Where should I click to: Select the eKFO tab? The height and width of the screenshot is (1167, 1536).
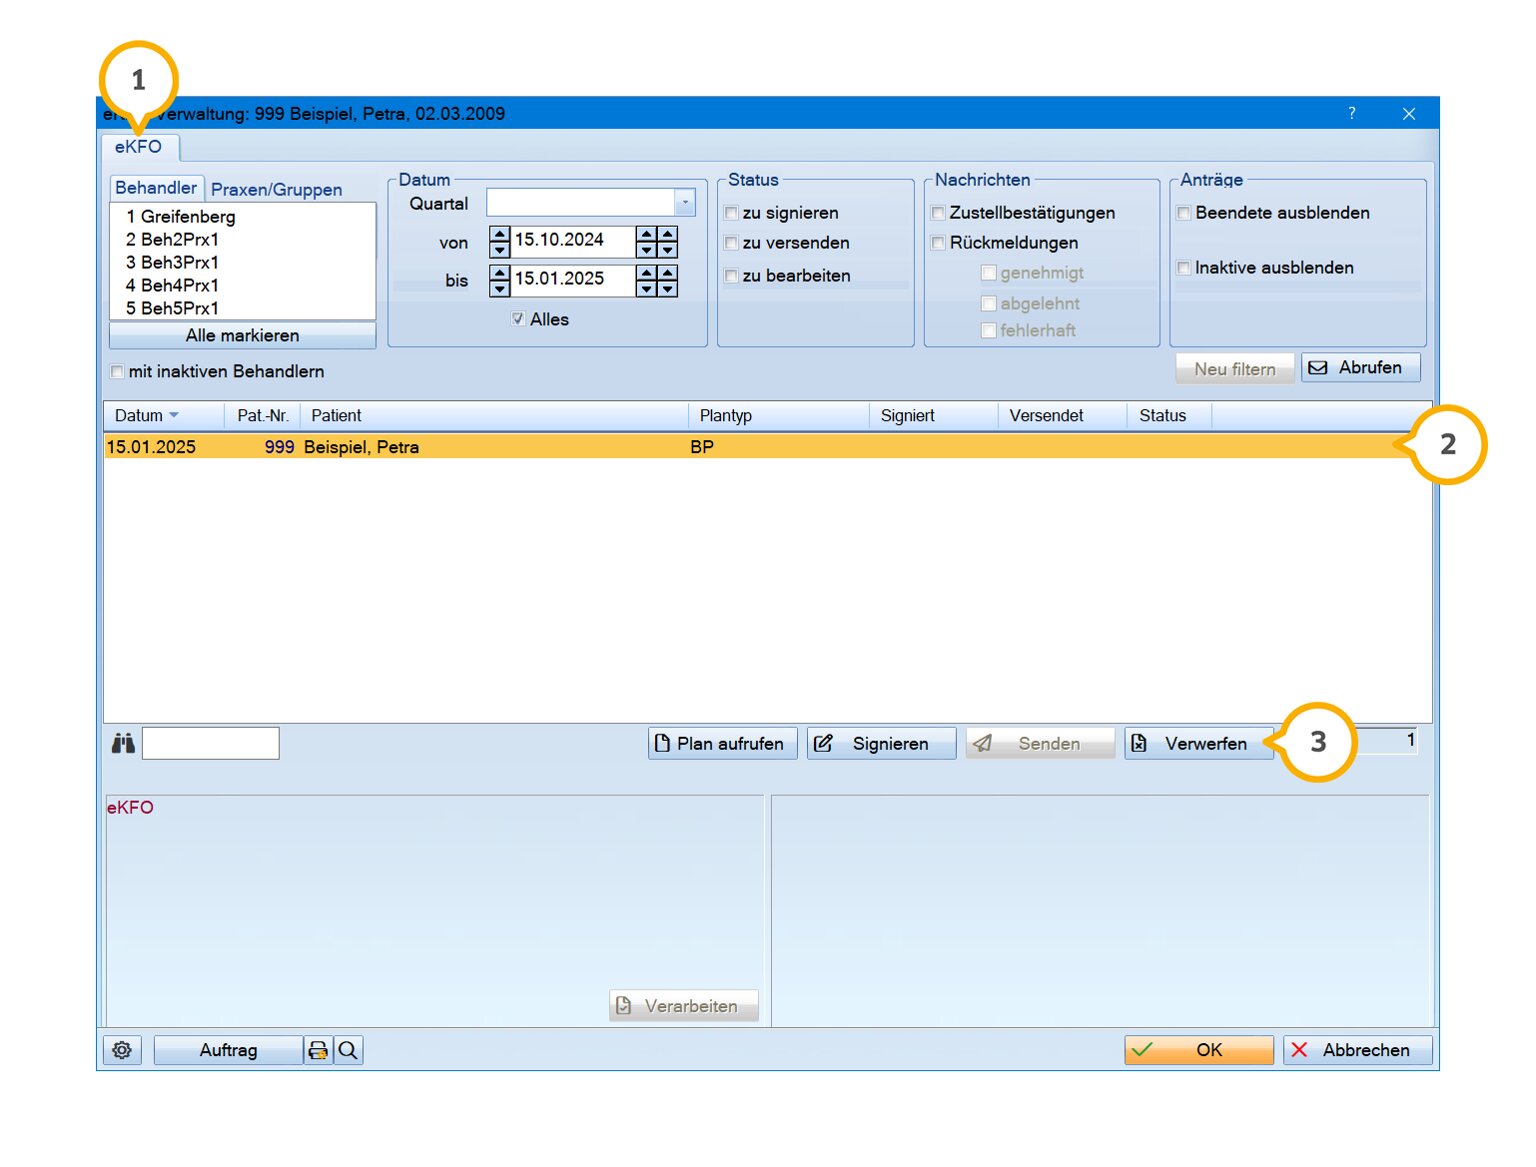(x=138, y=147)
